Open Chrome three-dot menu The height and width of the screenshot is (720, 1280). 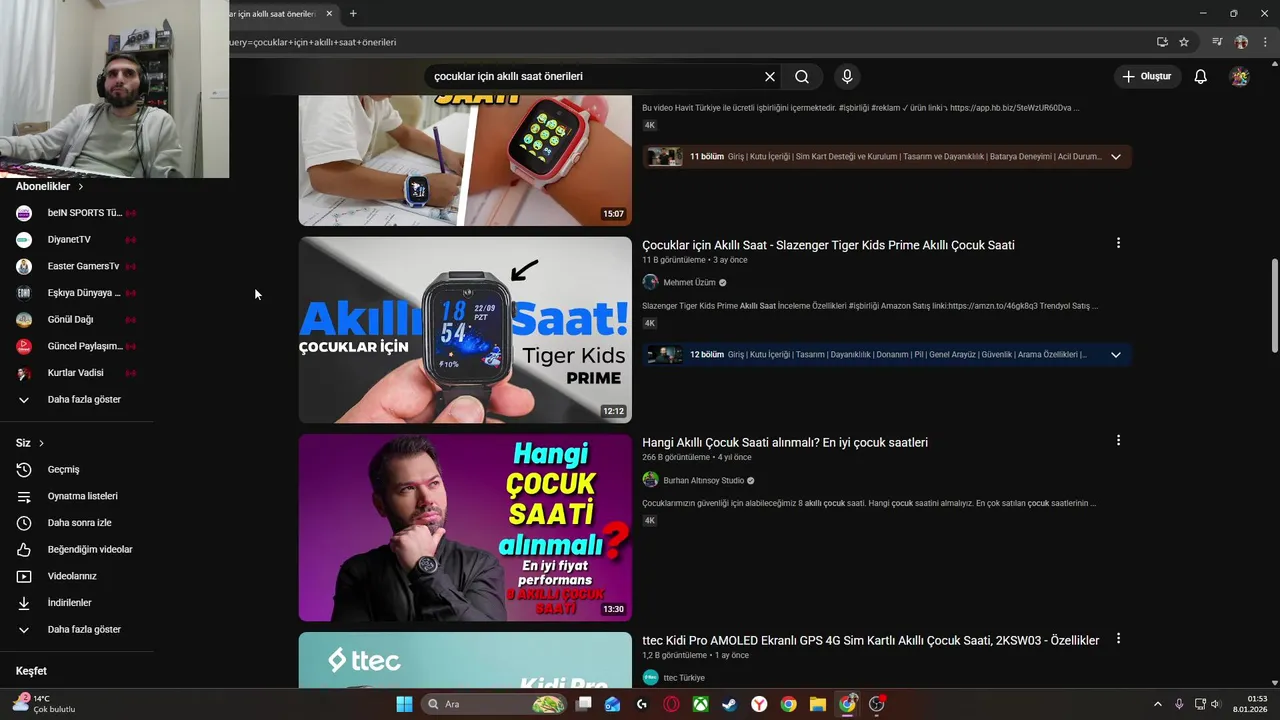click(x=1265, y=42)
